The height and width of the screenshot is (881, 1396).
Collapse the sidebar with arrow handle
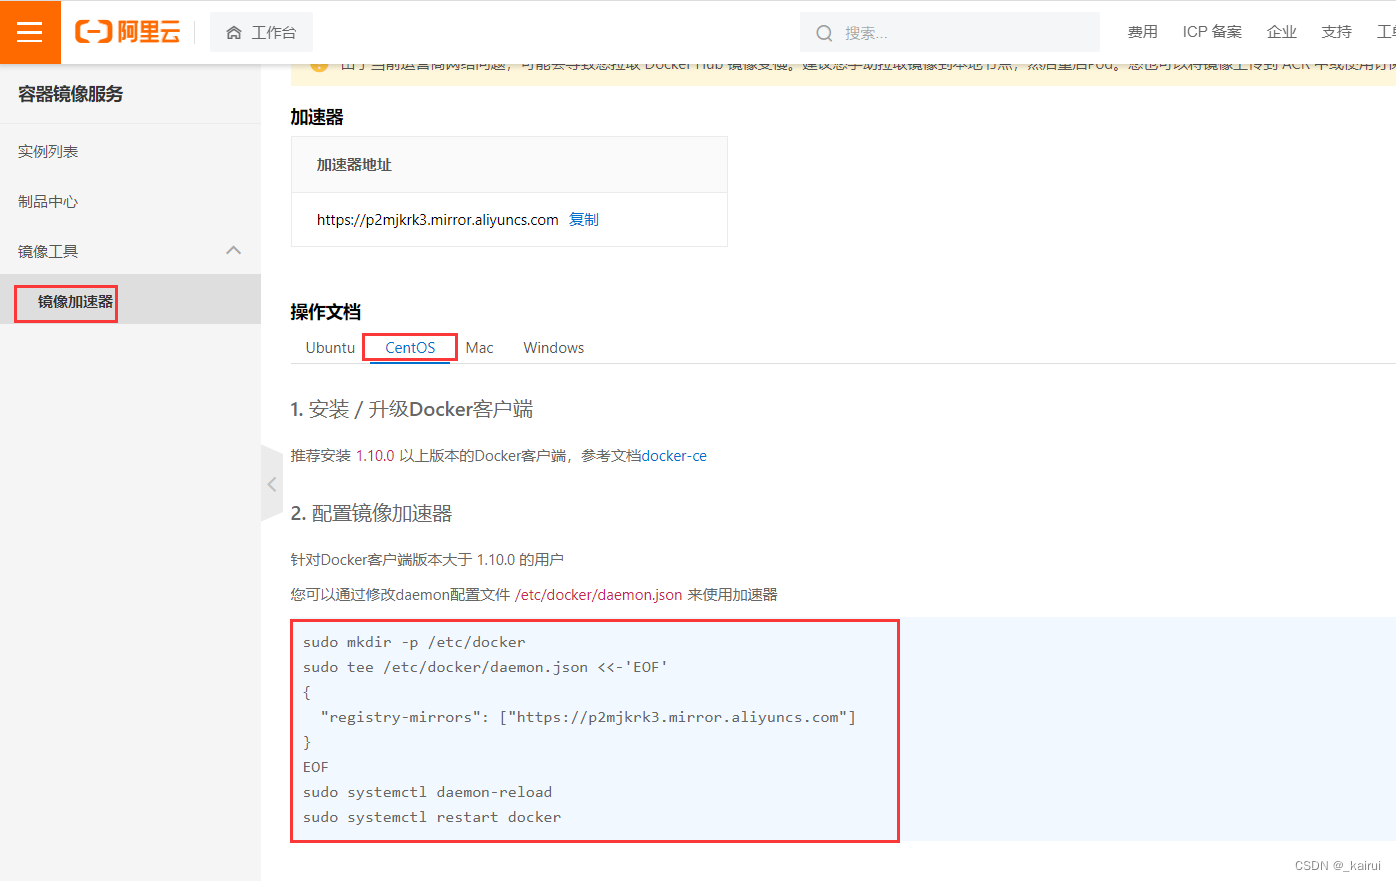pyautogui.click(x=272, y=484)
